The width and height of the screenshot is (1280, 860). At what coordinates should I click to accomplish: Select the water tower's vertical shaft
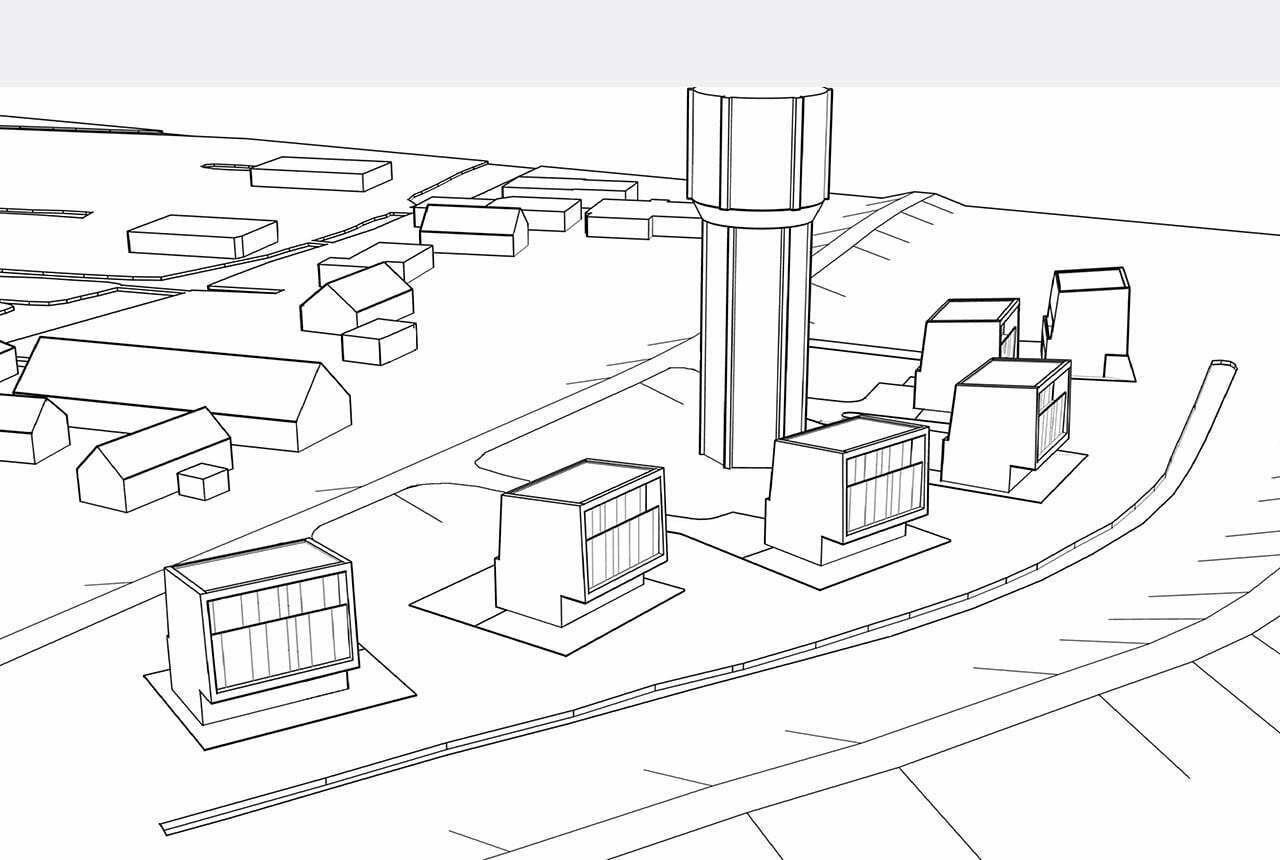[755, 330]
